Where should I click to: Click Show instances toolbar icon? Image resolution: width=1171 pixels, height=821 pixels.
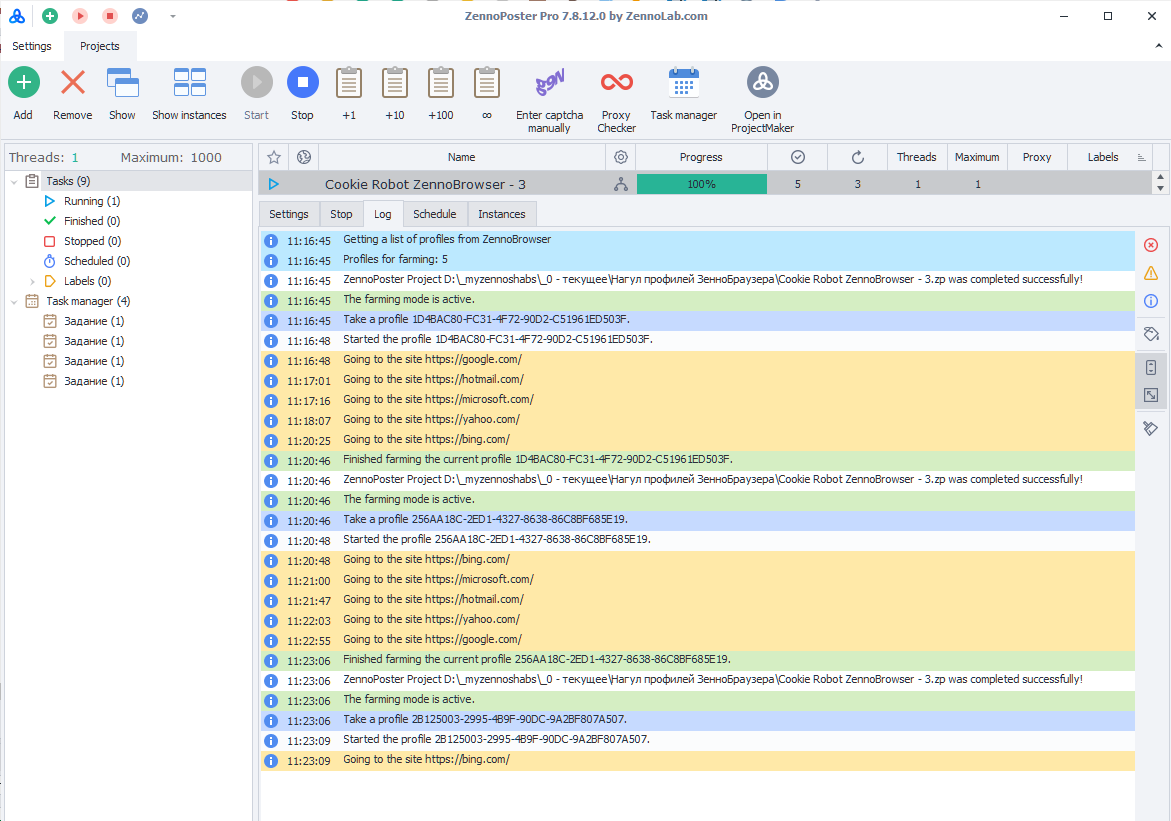pyautogui.click(x=189, y=82)
